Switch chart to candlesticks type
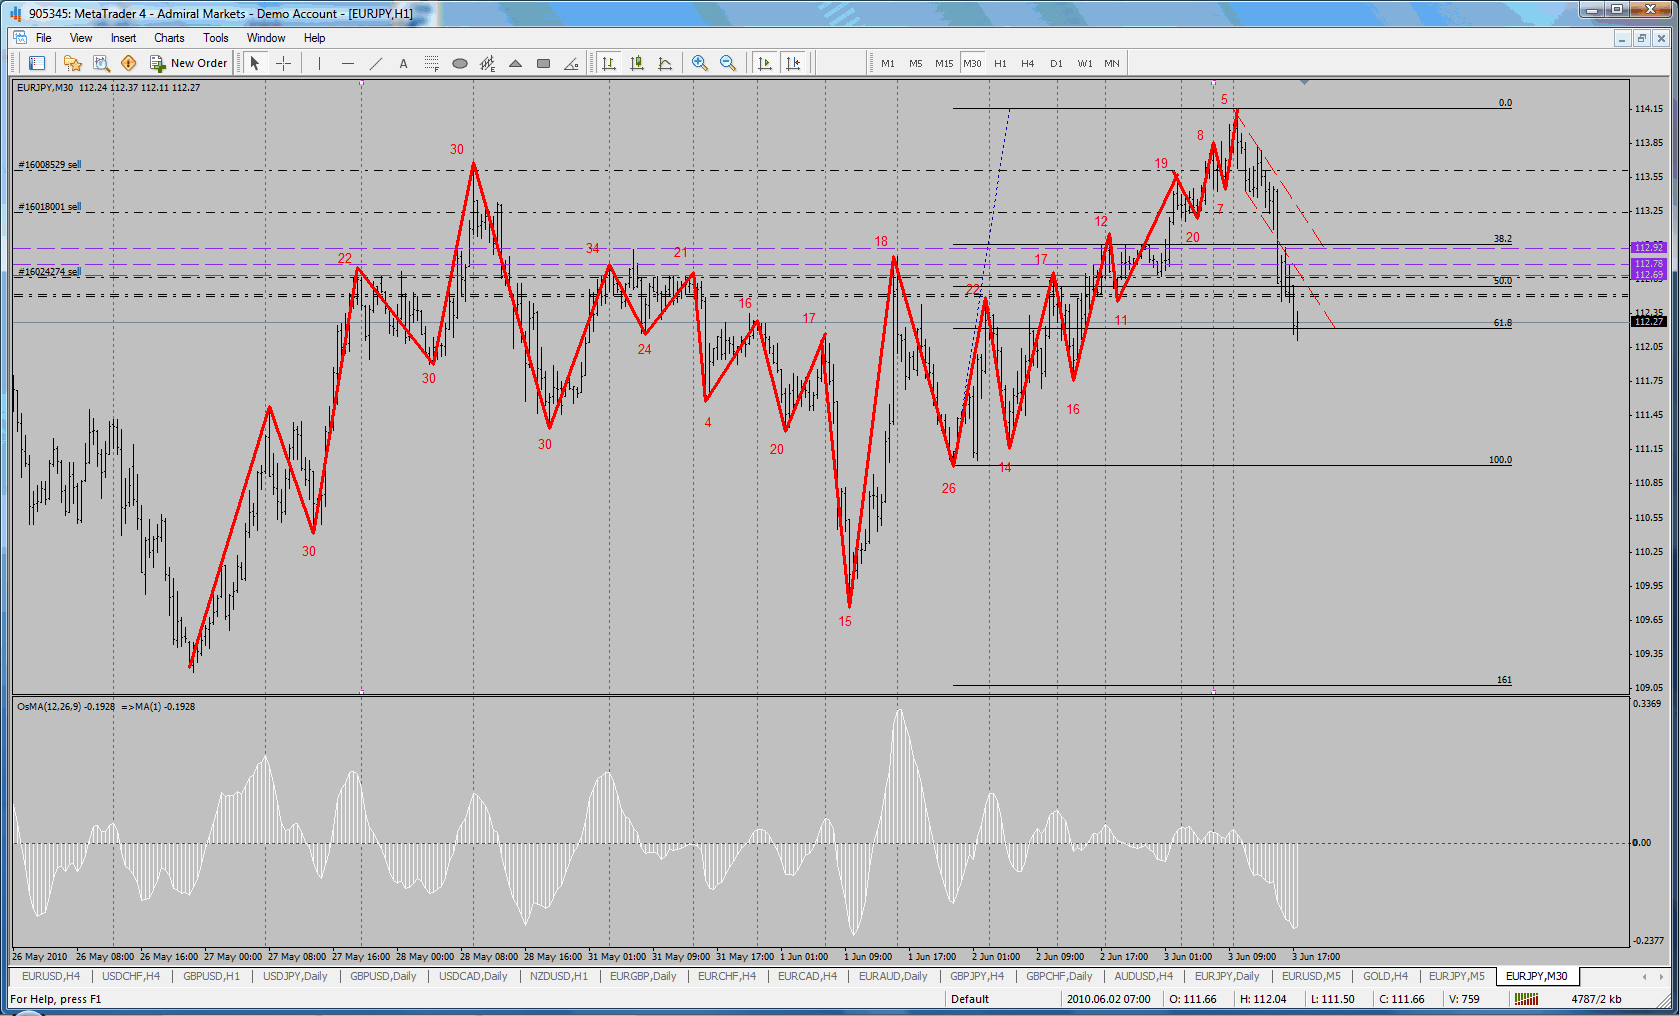1679x1016 pixels. tap(637, 63)
